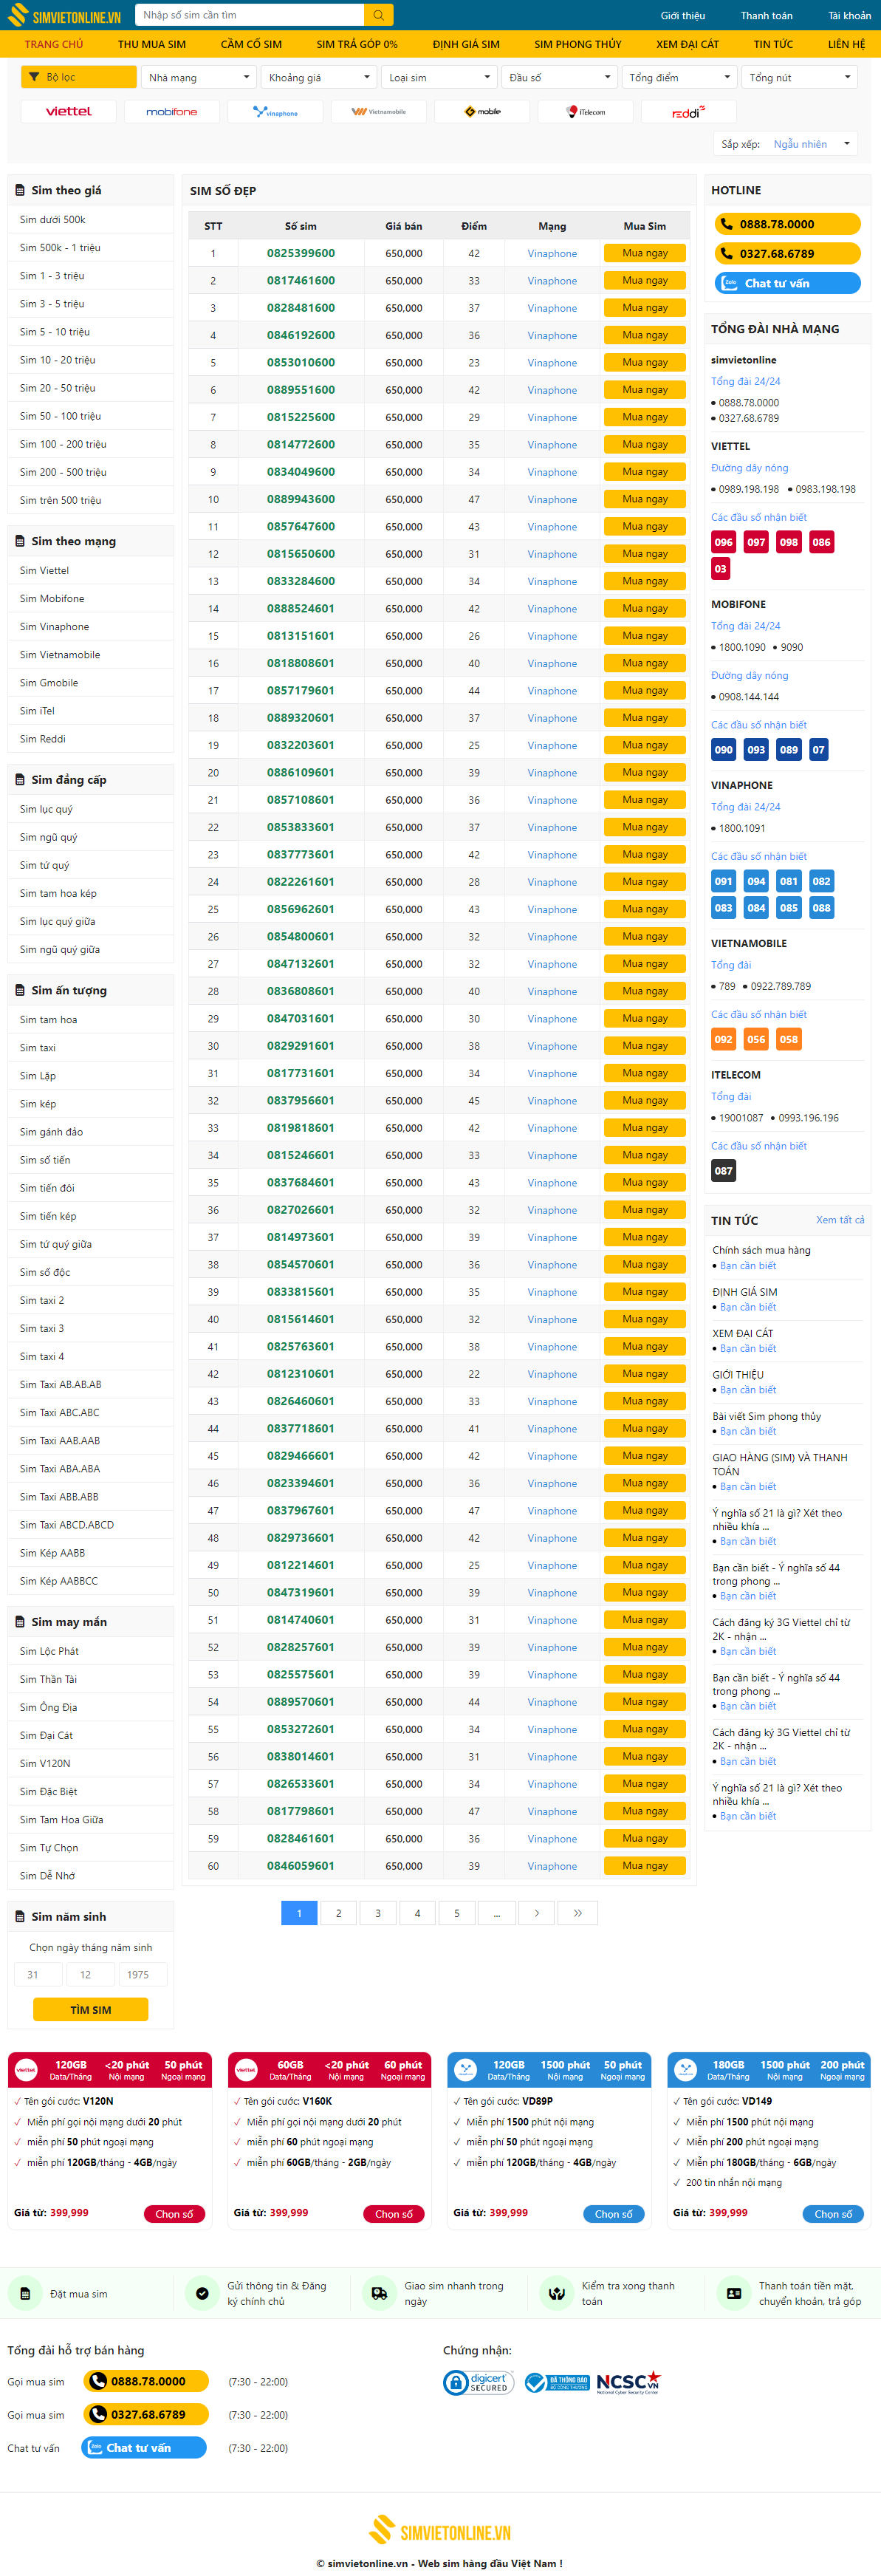The width and height of the screenshot is (881, 2576).
Task: Open the 'Khoảng giá' dropdown
Action: (x=319, y=77)
